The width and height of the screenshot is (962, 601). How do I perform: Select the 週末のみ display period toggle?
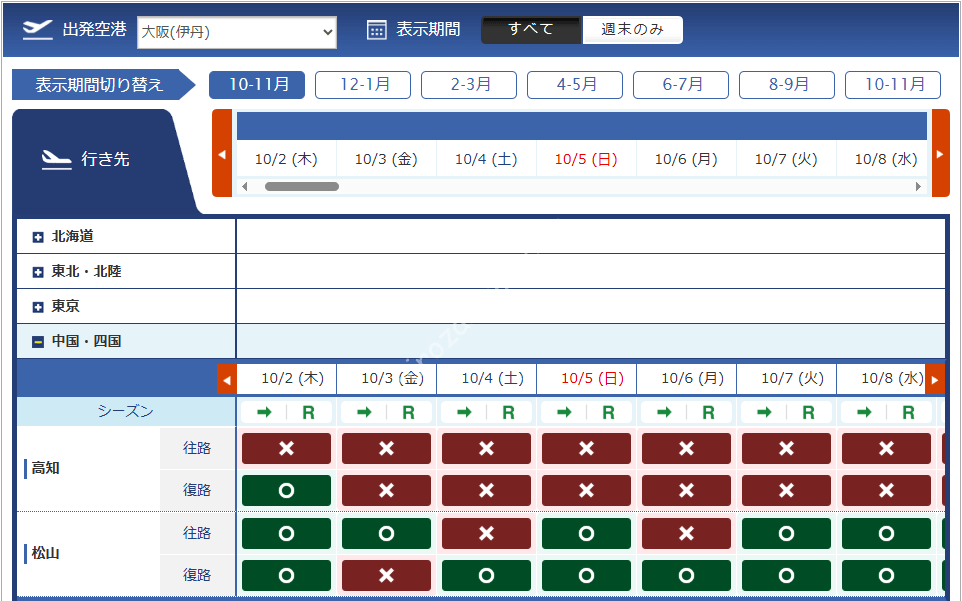pos(633,29)
